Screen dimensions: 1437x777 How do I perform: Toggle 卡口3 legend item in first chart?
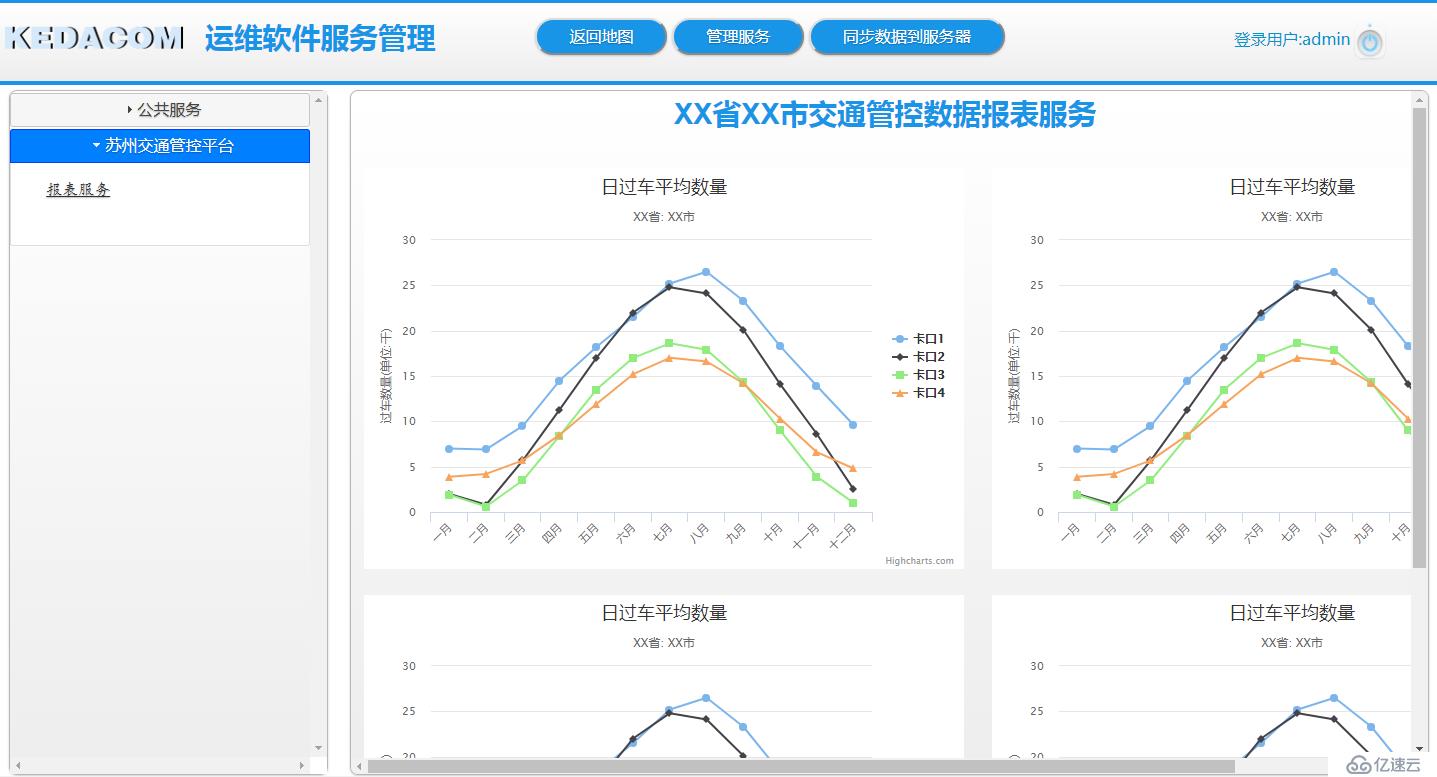[918, 375]
